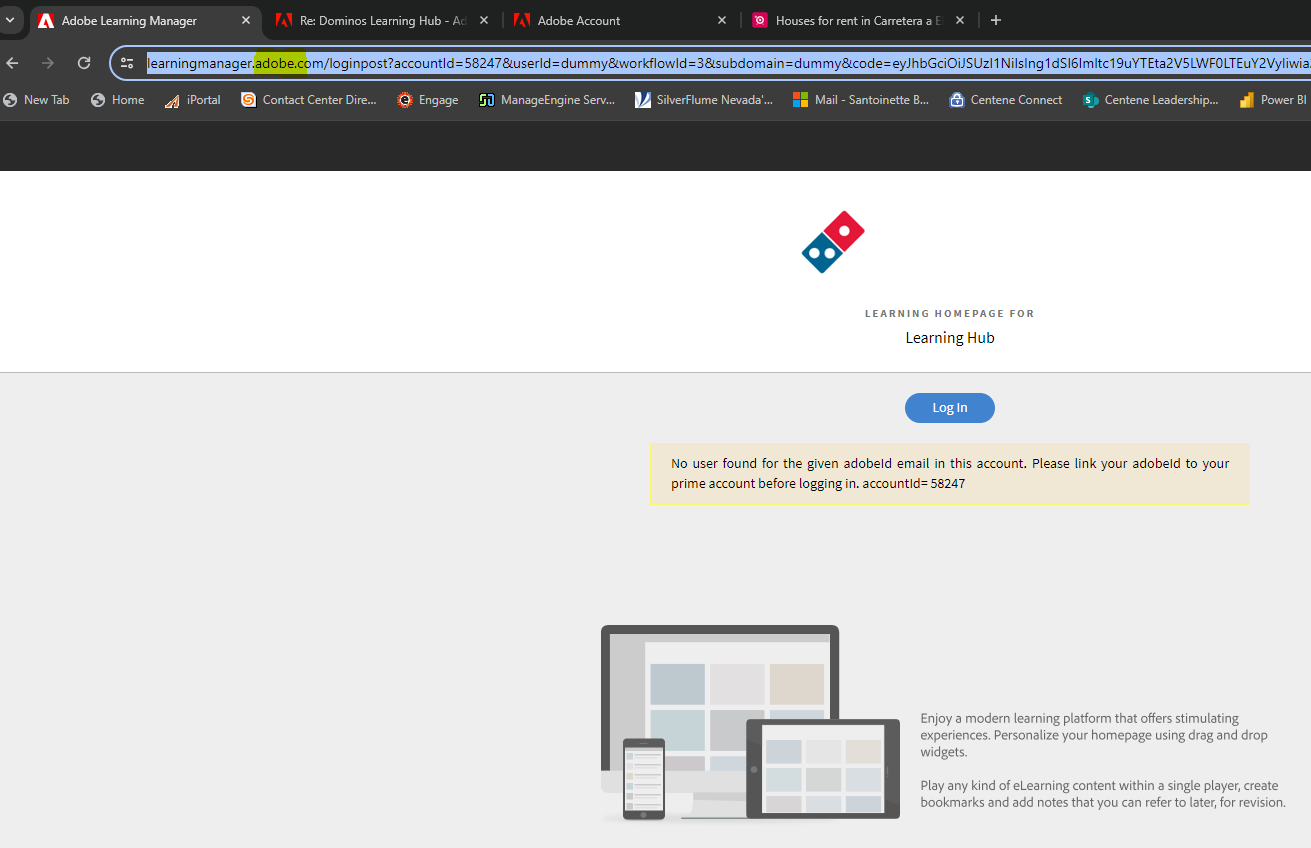Click inside the address bar

pos(500,62)
